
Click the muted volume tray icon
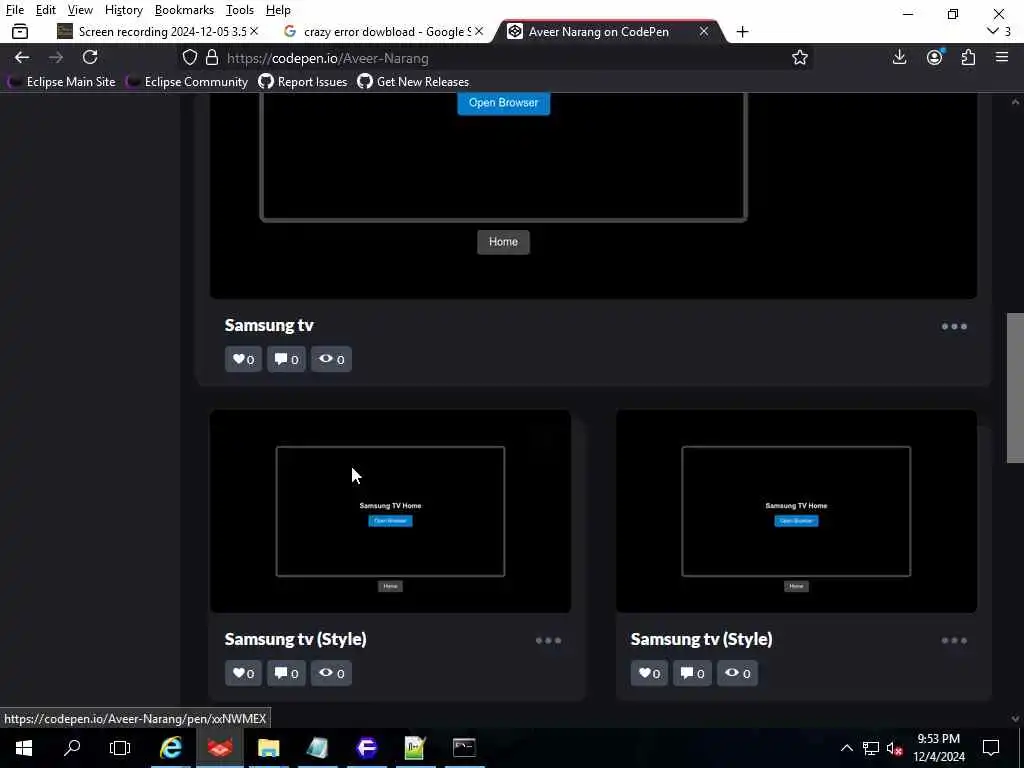[x=895, y=748]
